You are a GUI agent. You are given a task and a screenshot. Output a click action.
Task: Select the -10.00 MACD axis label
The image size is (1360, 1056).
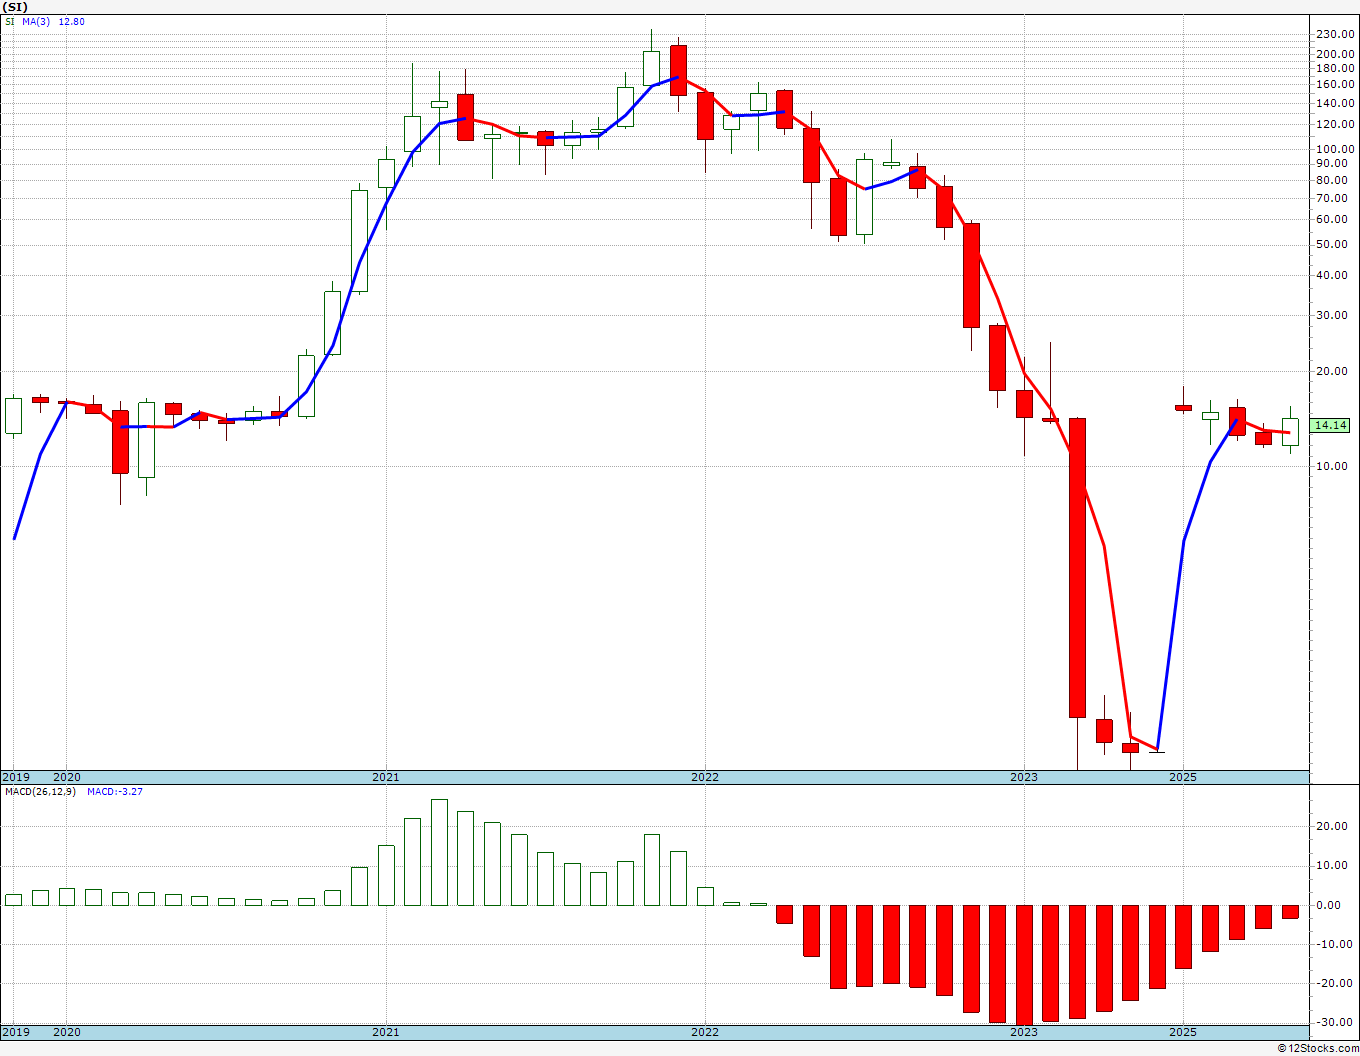coord(1336,944)
